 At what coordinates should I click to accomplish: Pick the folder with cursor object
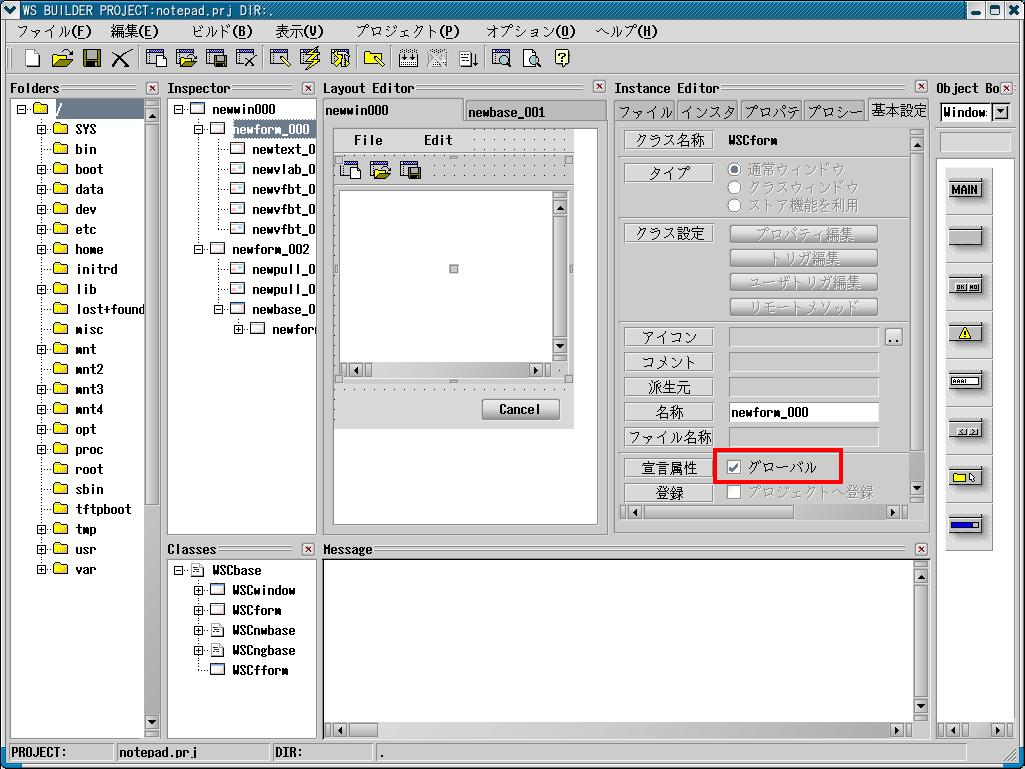click(965, 477)
